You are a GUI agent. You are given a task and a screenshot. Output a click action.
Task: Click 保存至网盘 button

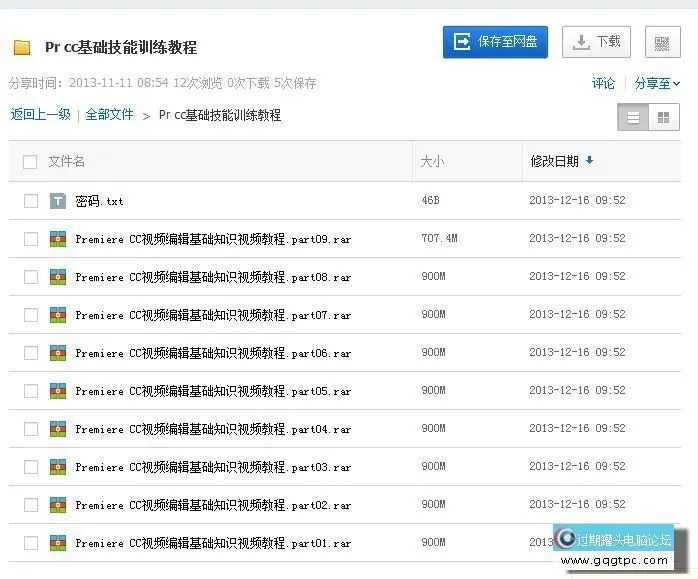tap(495, 42)
